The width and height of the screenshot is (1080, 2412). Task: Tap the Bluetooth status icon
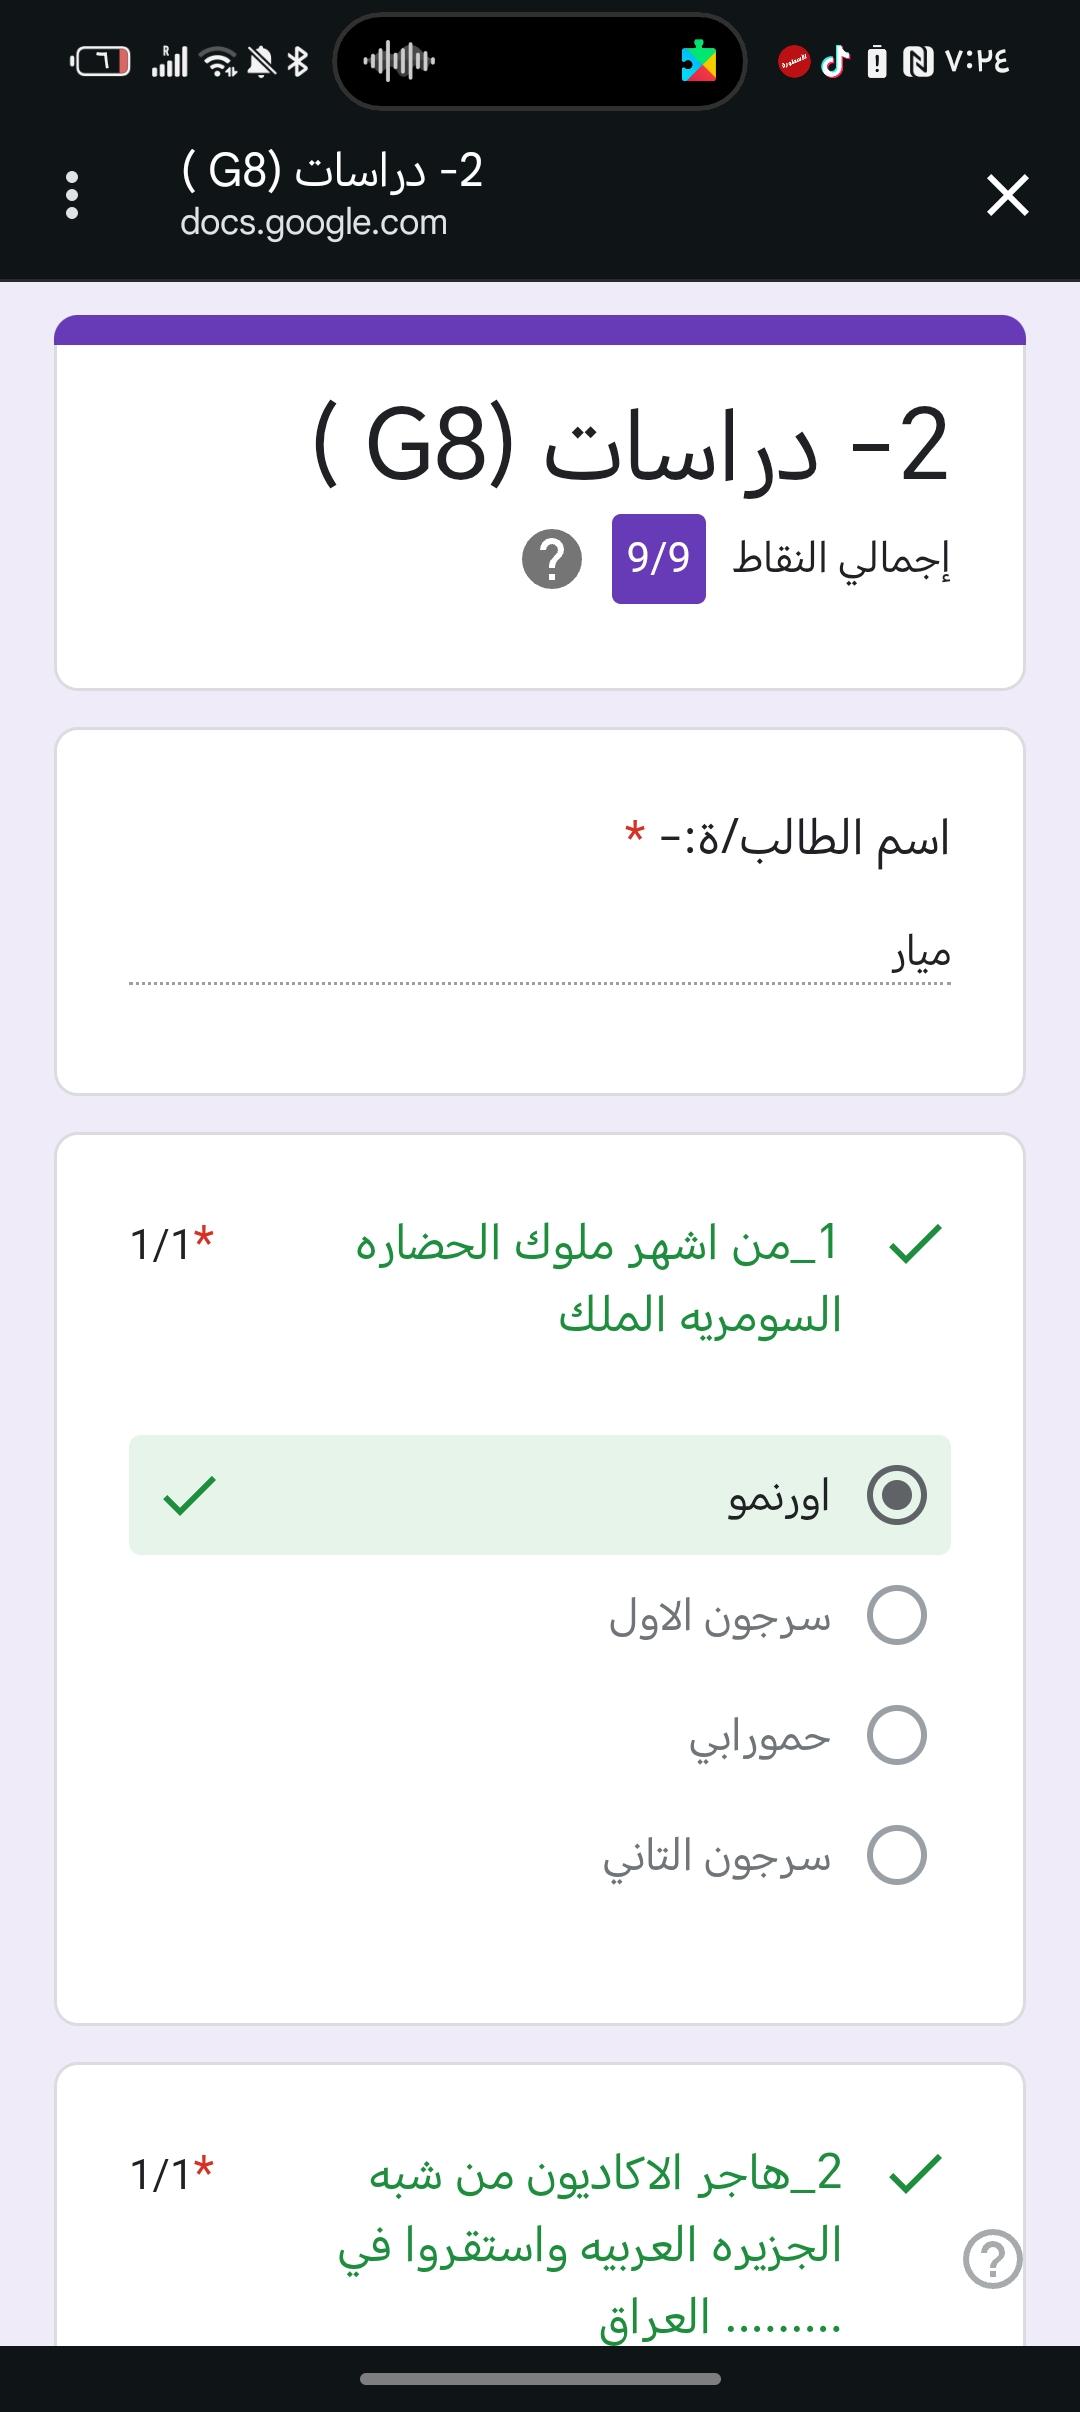(x=298, y=62)
